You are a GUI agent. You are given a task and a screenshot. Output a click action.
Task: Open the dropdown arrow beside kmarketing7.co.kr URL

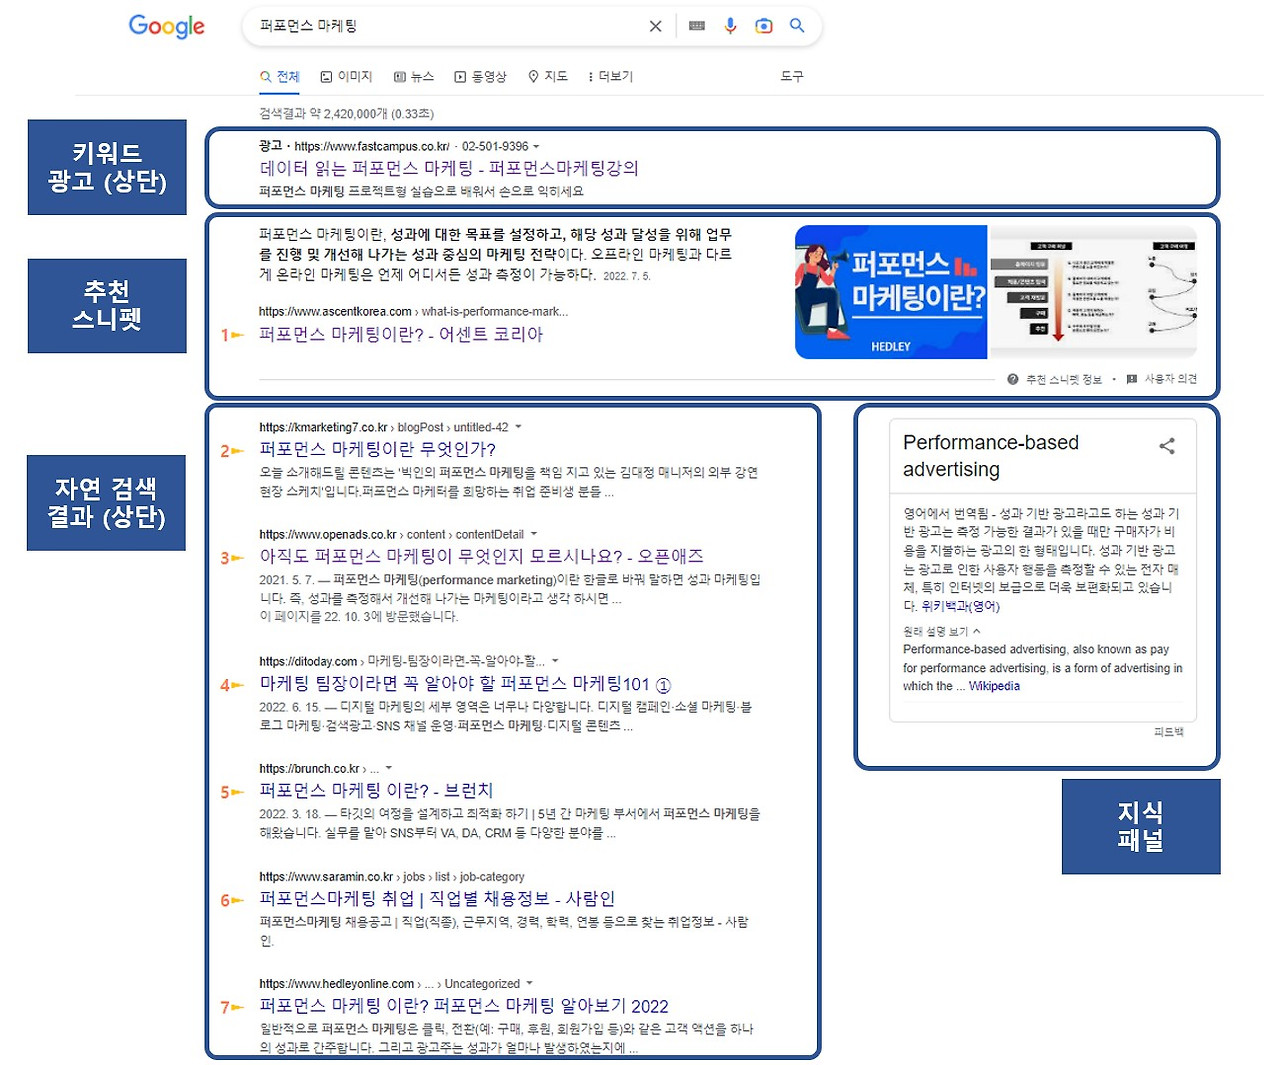click(x=518, y=427)
